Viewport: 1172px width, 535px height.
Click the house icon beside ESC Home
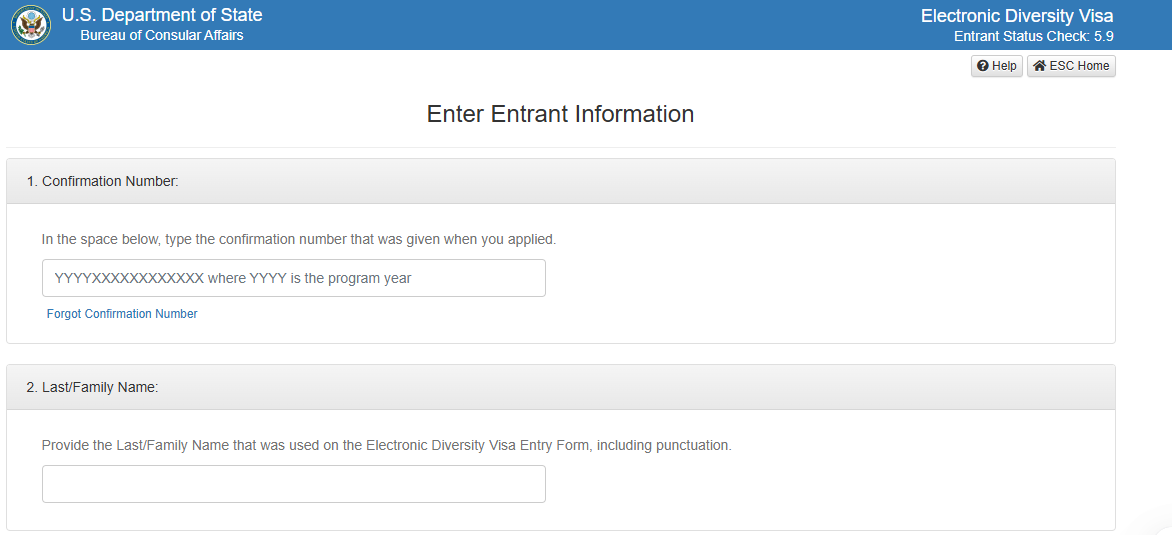tap(1039, 66)
